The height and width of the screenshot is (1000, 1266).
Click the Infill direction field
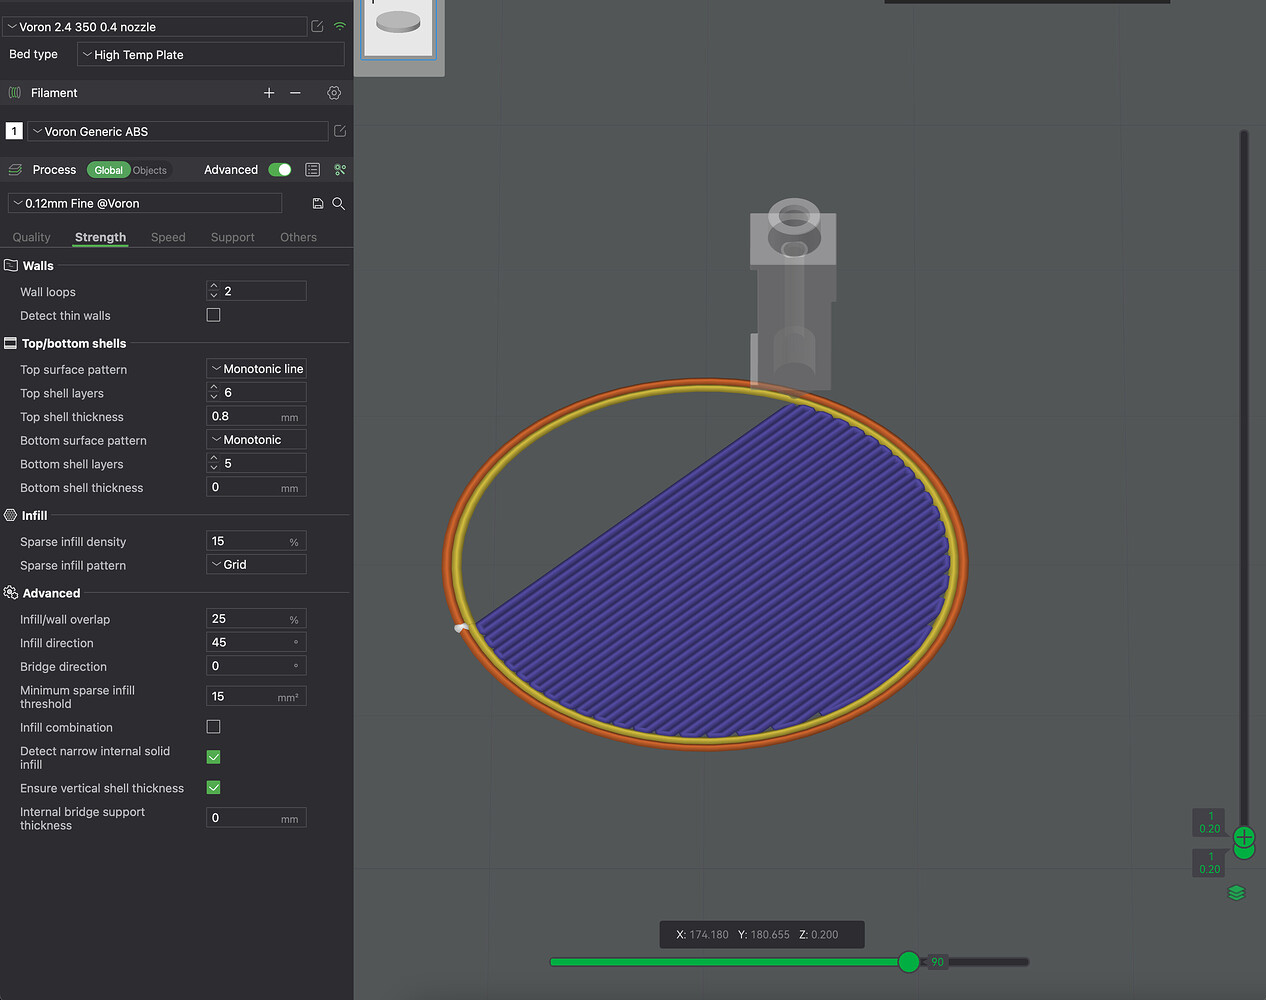click(256, 642)
